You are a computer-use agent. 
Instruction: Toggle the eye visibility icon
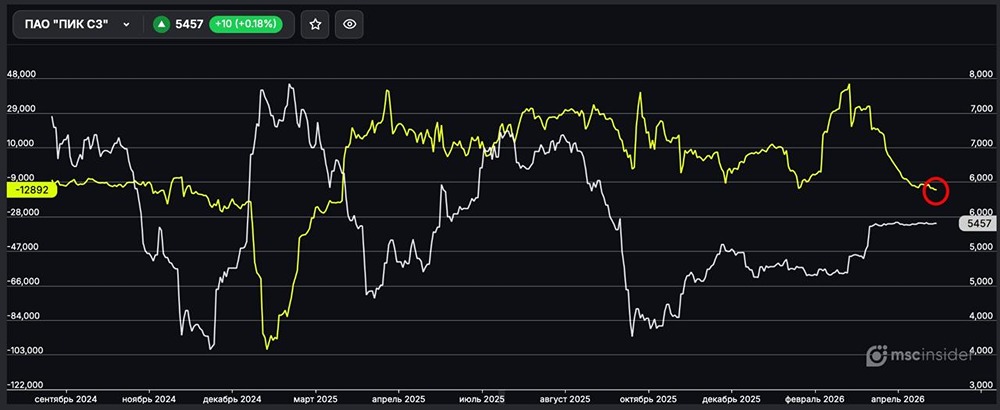coord(349,24)
